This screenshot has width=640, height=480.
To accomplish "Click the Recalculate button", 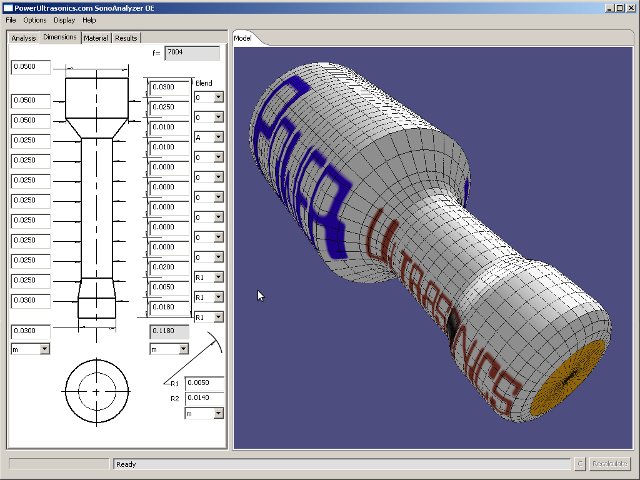I will pyautogui.click(x=609, y=464).
